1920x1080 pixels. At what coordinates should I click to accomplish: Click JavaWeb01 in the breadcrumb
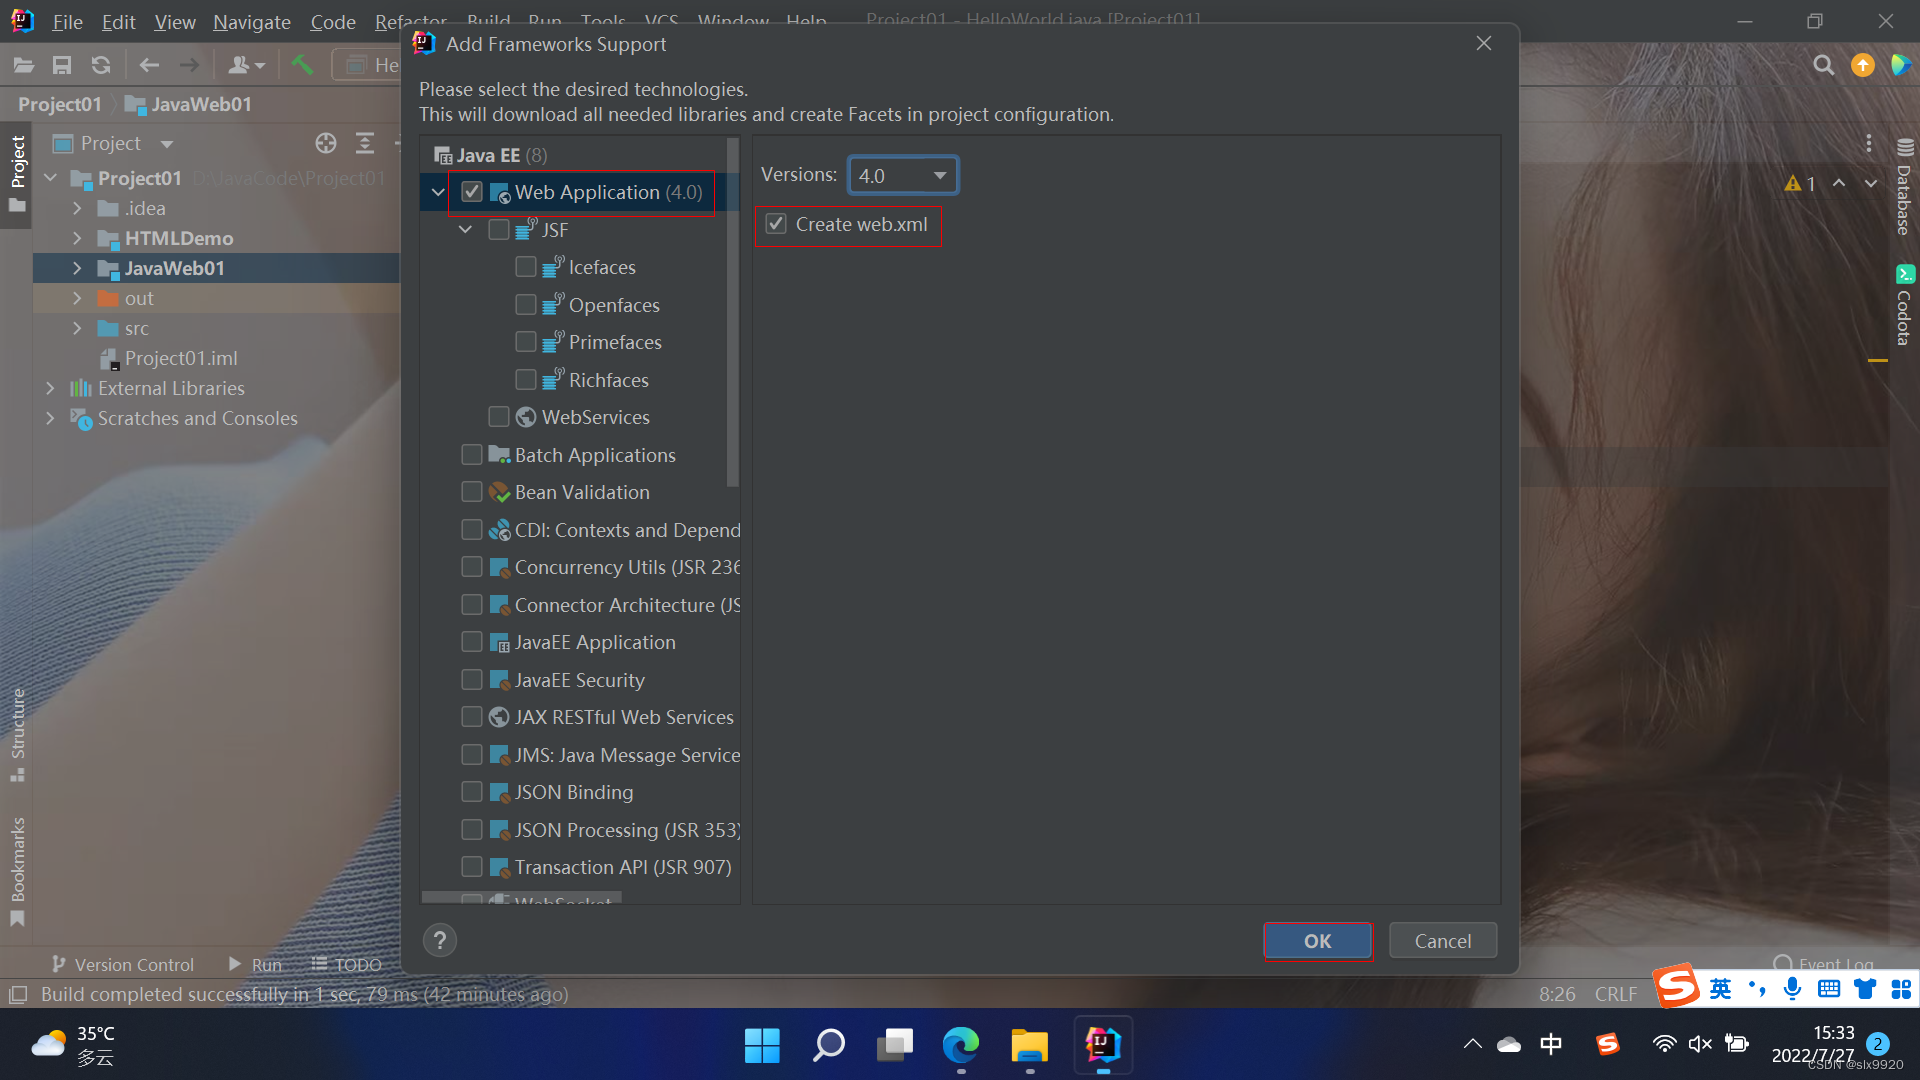coord(189,104)
